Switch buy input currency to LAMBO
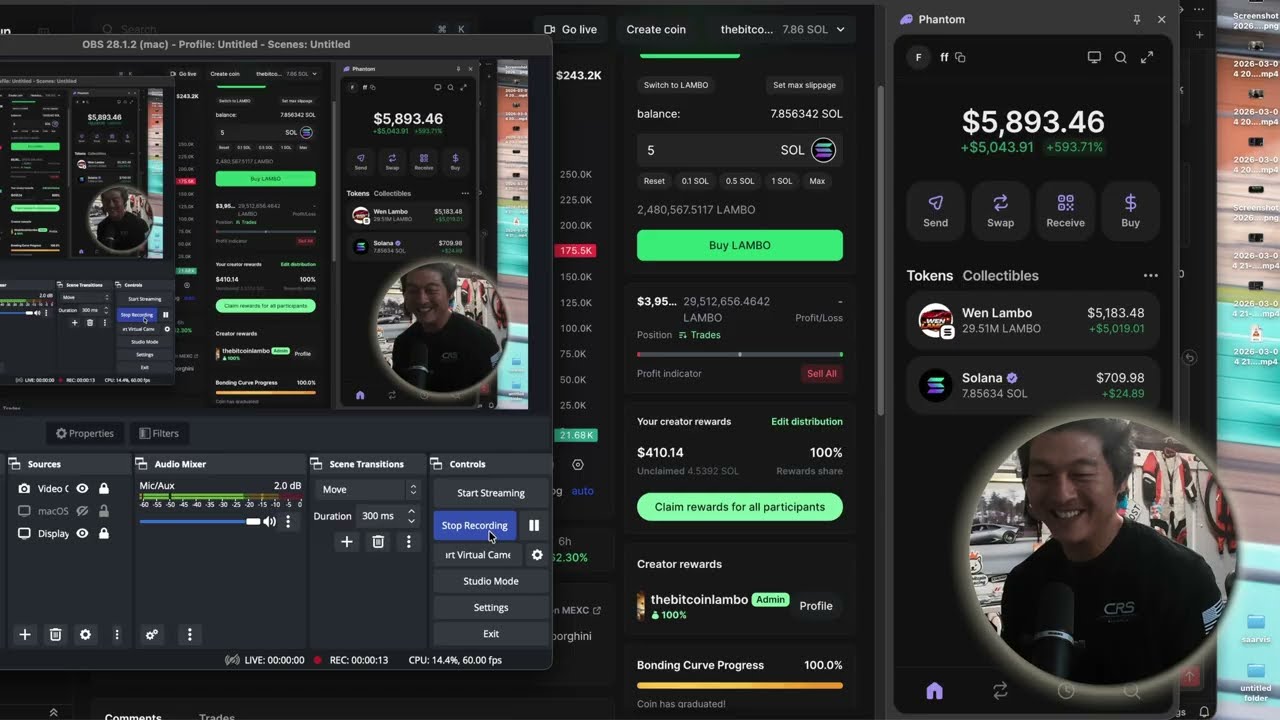Image resolution: width=1280 pixels, height=720 pixels. coord(676,85)
